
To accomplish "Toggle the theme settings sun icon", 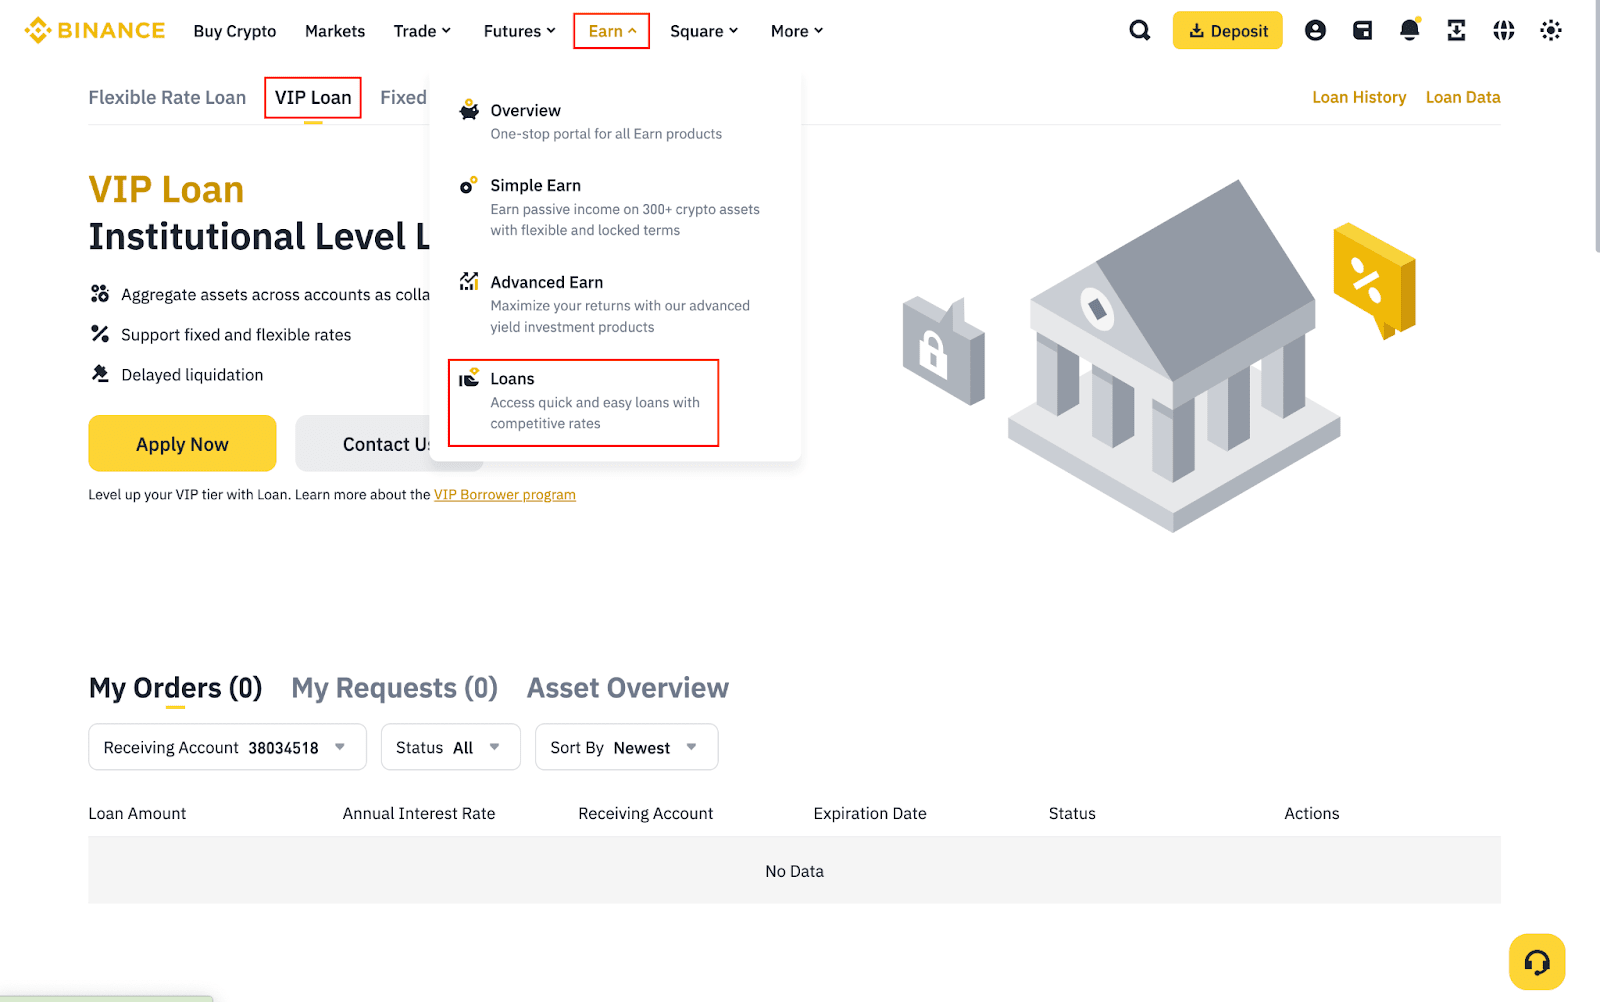I will (x=1550, y=31).
